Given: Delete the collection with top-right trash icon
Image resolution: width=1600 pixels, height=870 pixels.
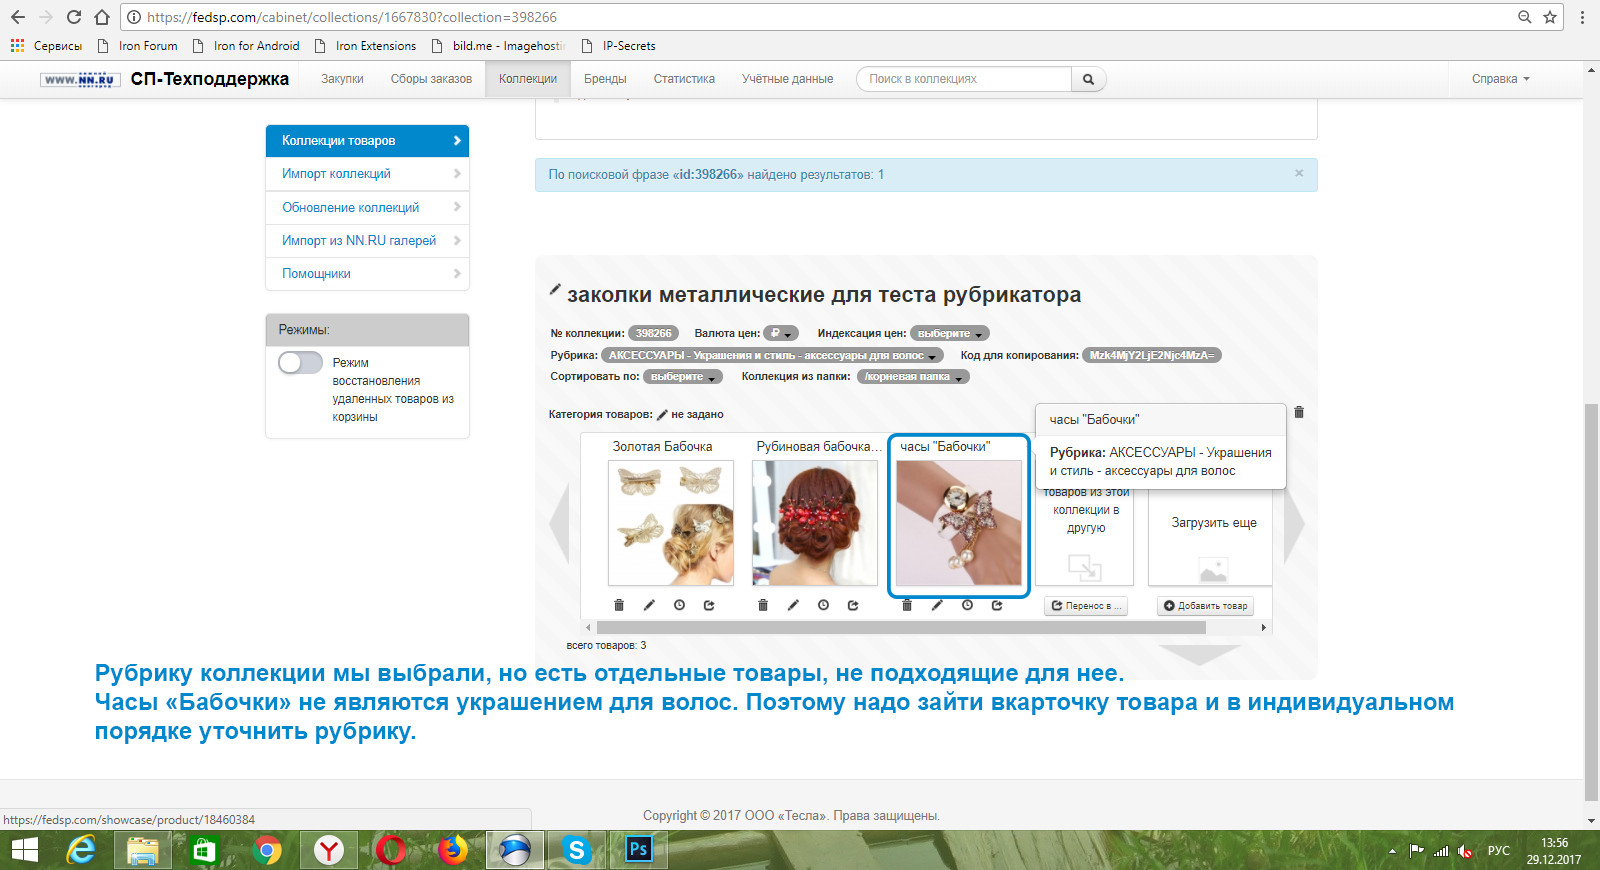Looking at the screenshot, I should point(1299,412).
